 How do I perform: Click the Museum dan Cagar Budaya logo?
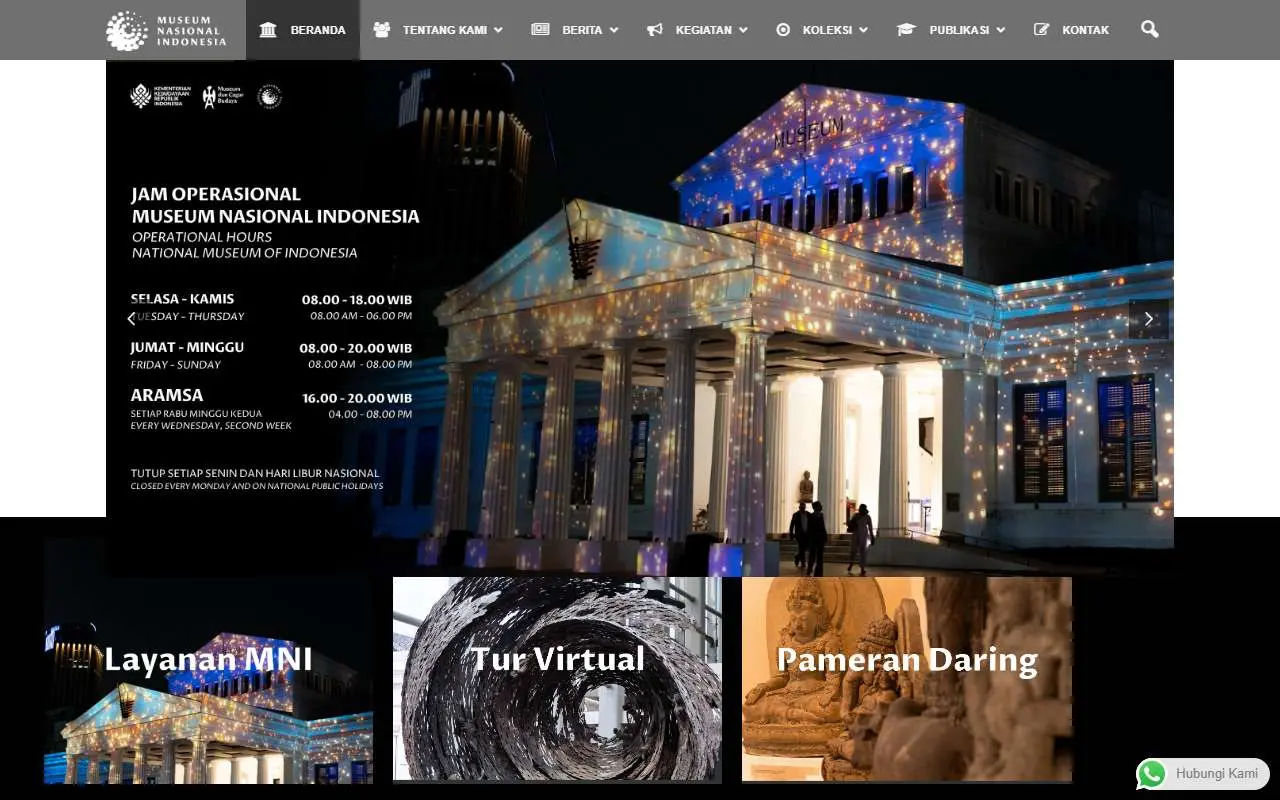[x=222, y=96]
